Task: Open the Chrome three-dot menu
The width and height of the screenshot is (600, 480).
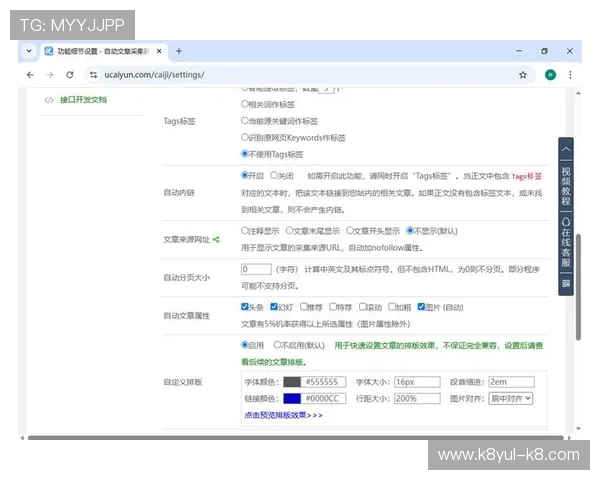Action: tap(570, 75)
